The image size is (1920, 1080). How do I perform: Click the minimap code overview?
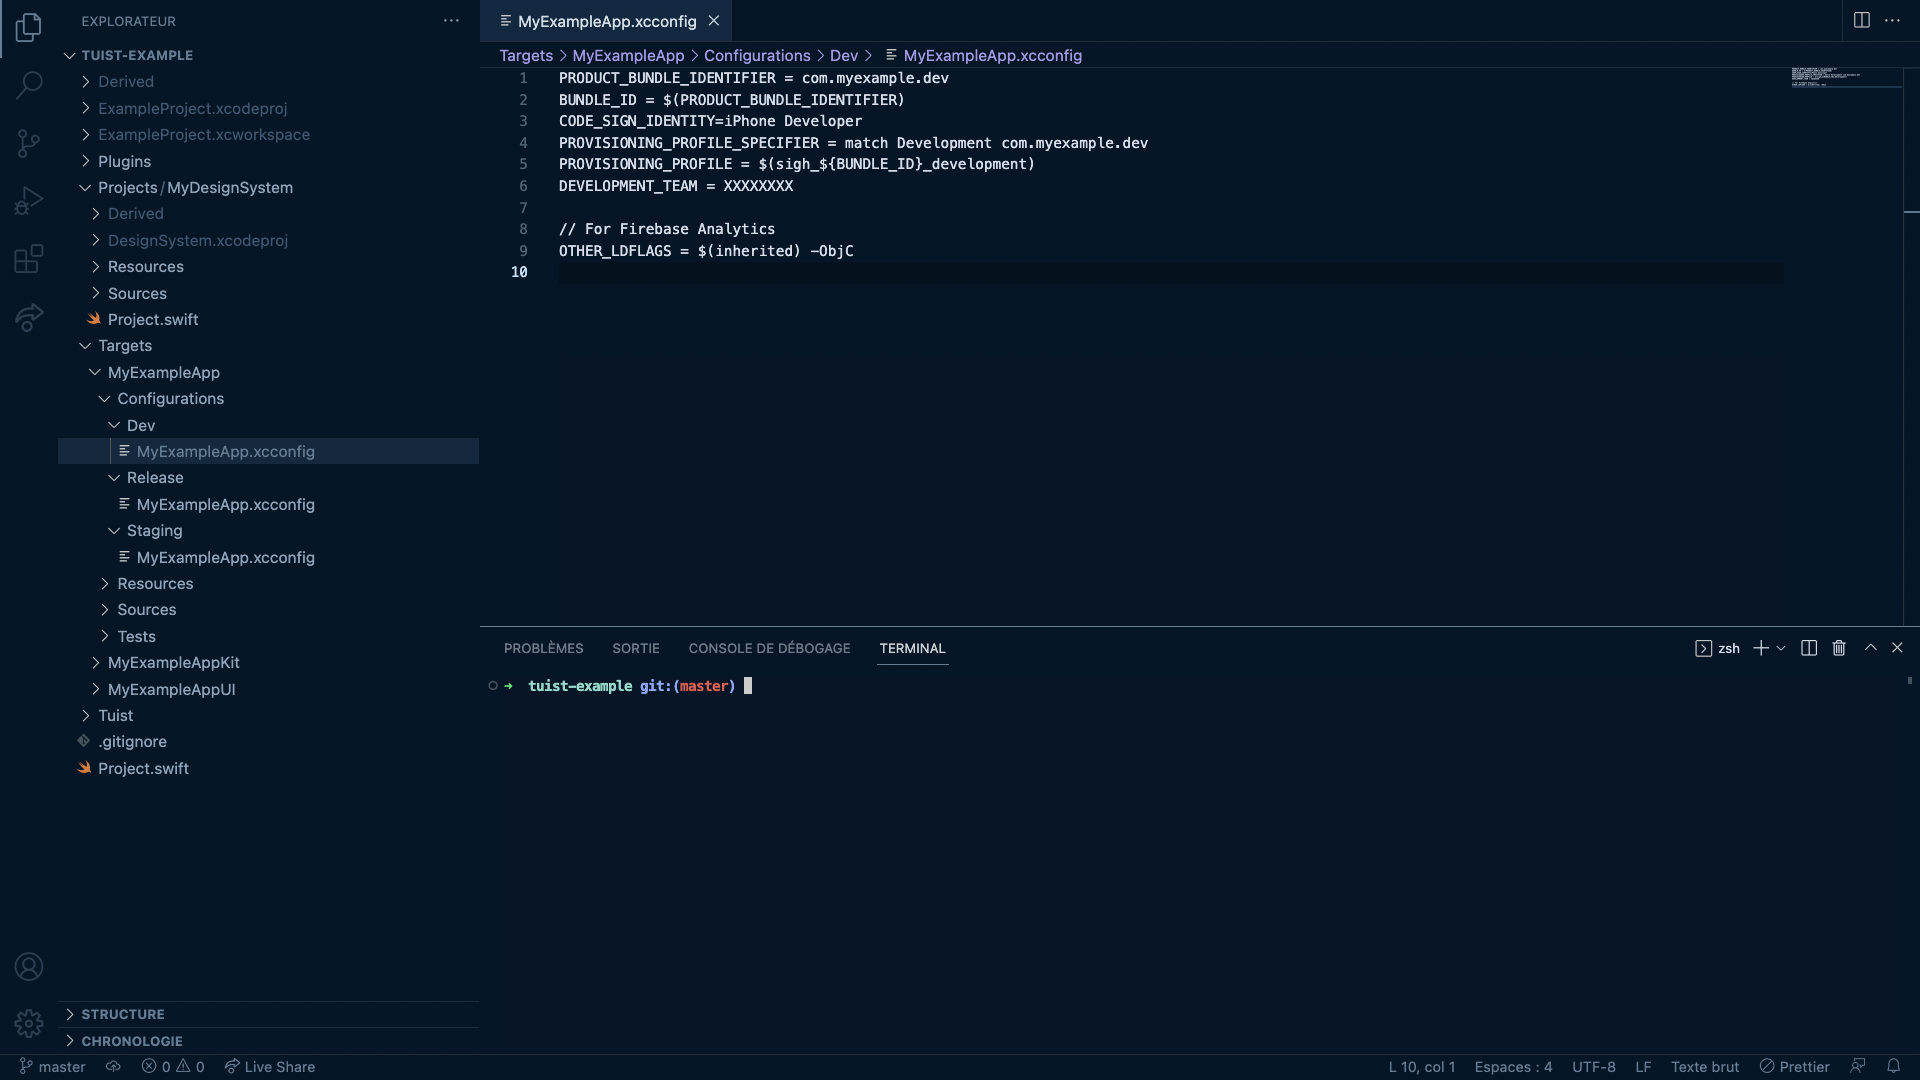1840,78
